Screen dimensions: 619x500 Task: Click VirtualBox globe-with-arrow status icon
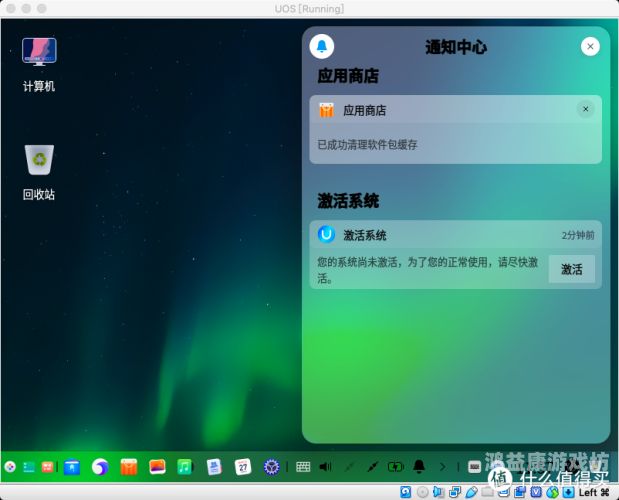coord(552,492)
